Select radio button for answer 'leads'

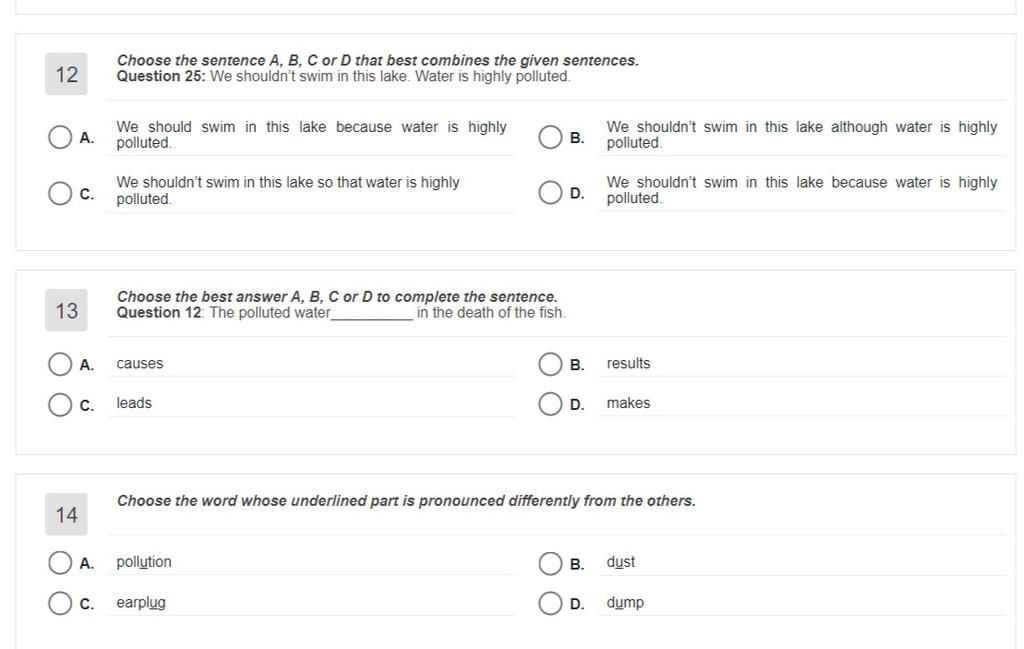pos(59,405)
